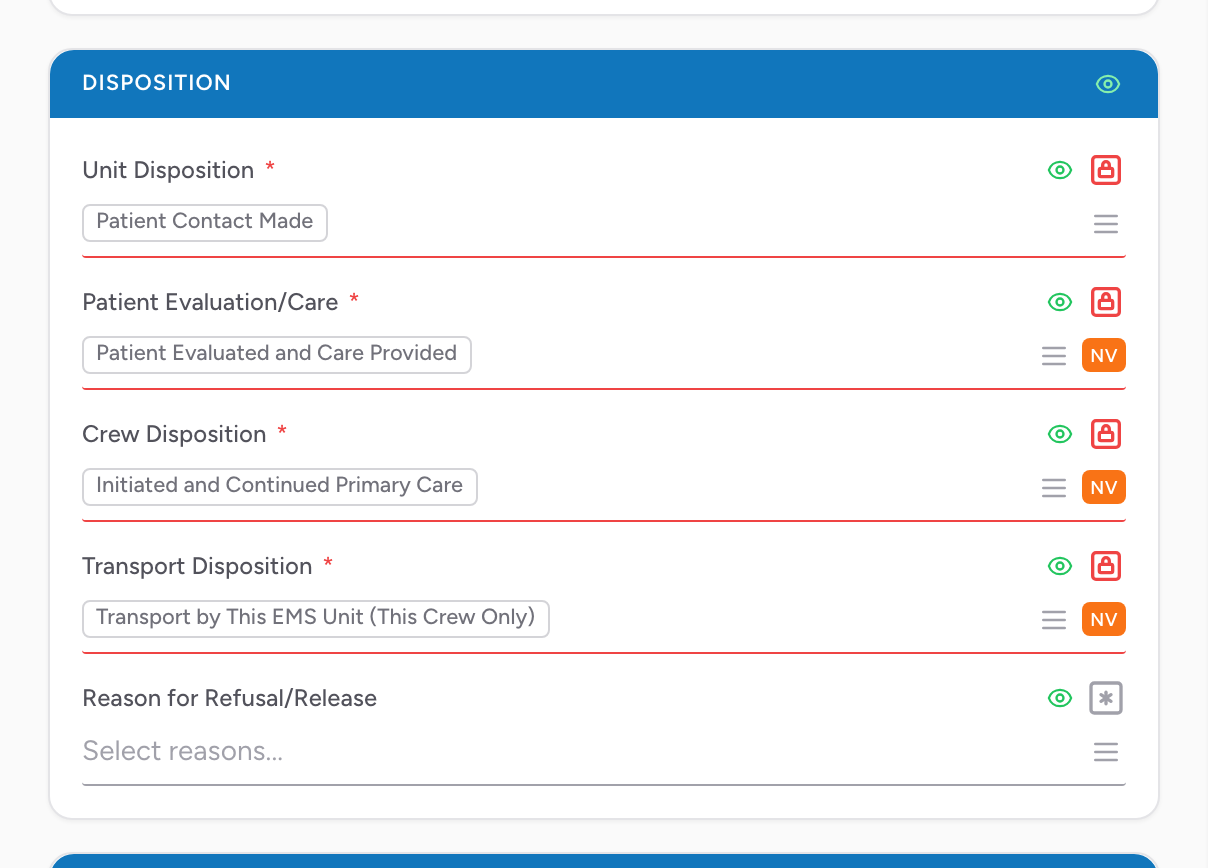Open list menu icon for Crew Disposition
This screenshot has width=1208, height=868.
tap(1054, 488)
